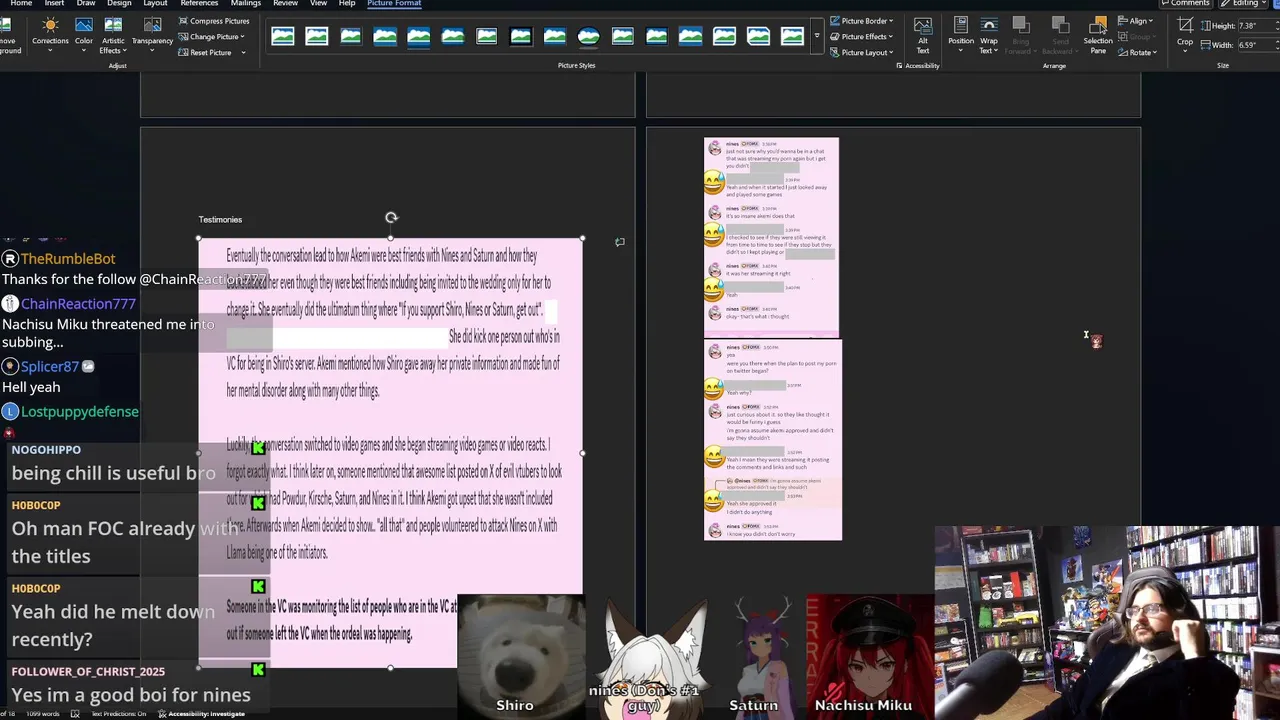Click the Change Picture button
The width and height of the screenshot is (1280, 720).
pos(212,37)
